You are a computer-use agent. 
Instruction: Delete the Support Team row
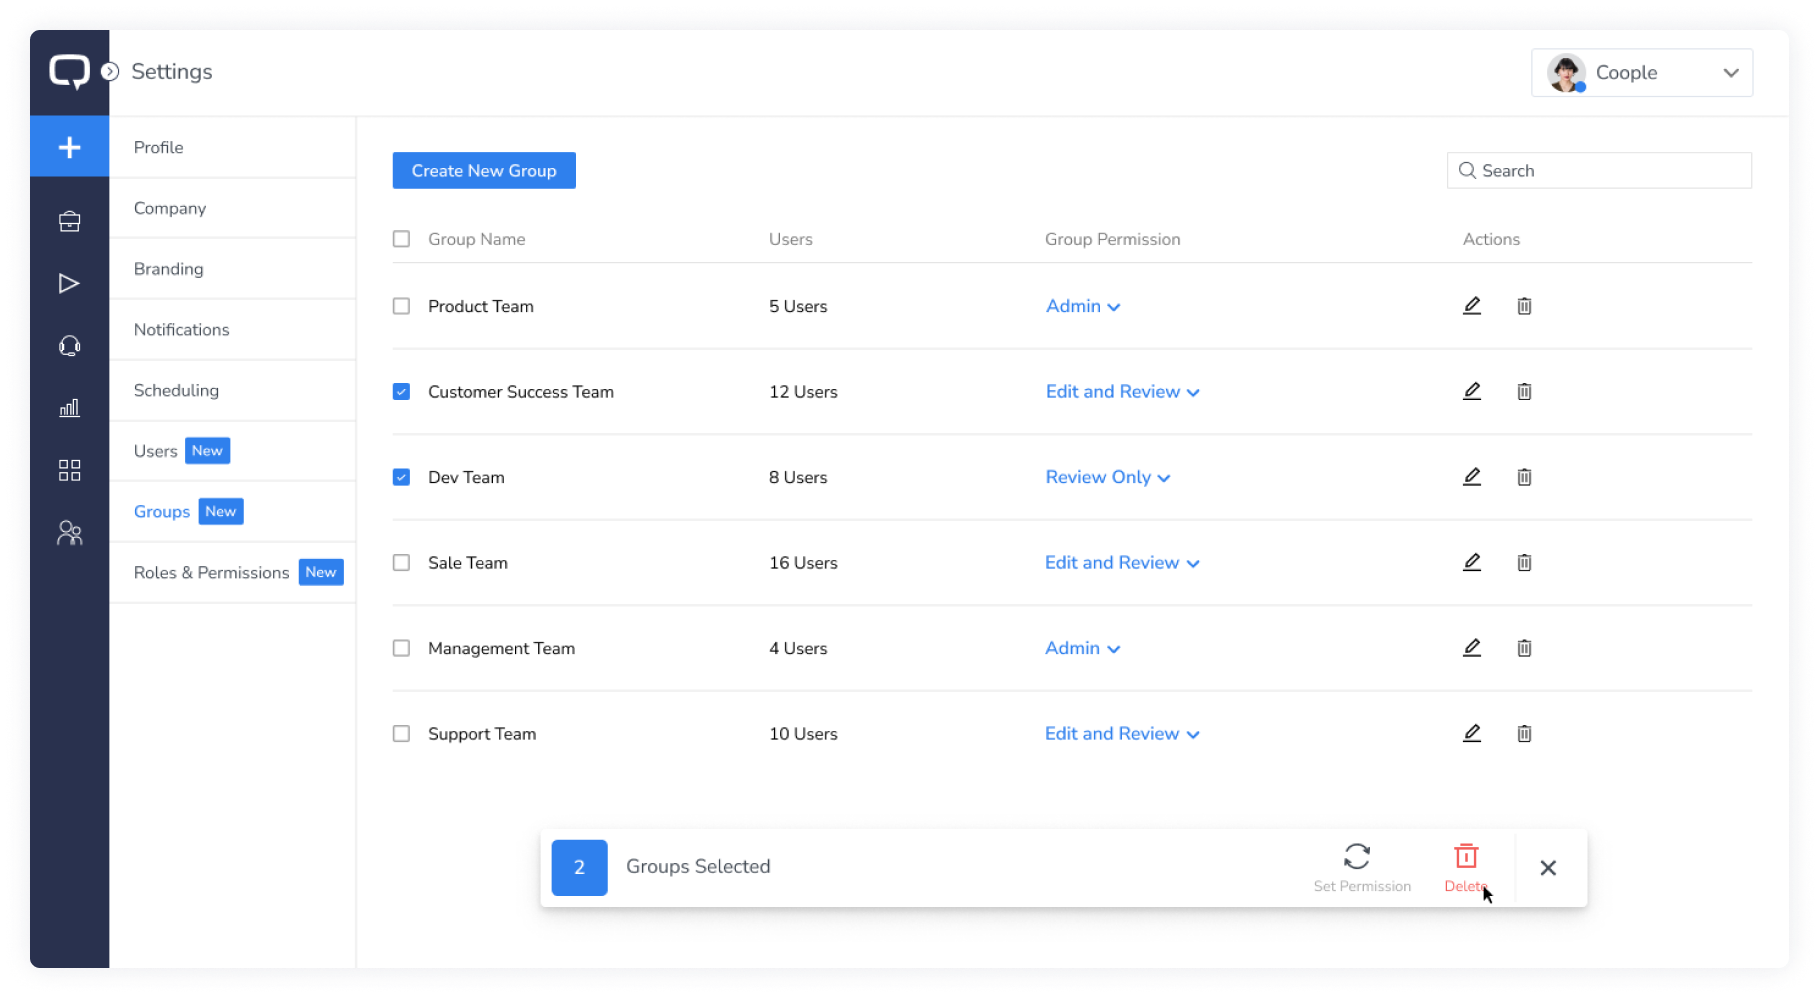[x=1523, y=734]
